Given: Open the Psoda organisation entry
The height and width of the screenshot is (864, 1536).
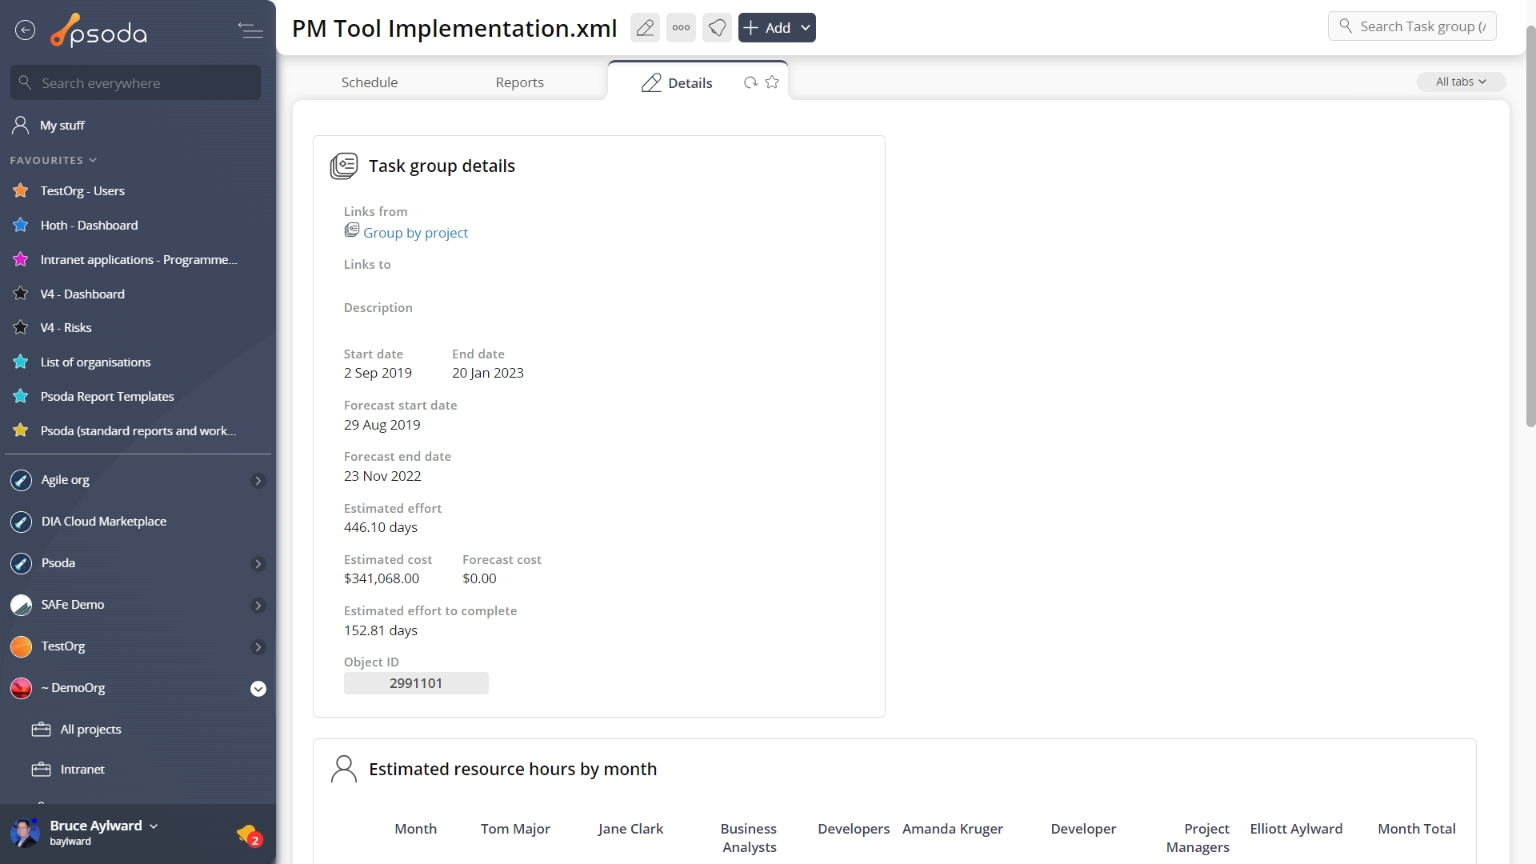Looking at the screenshot, I should tap(58, 563).
